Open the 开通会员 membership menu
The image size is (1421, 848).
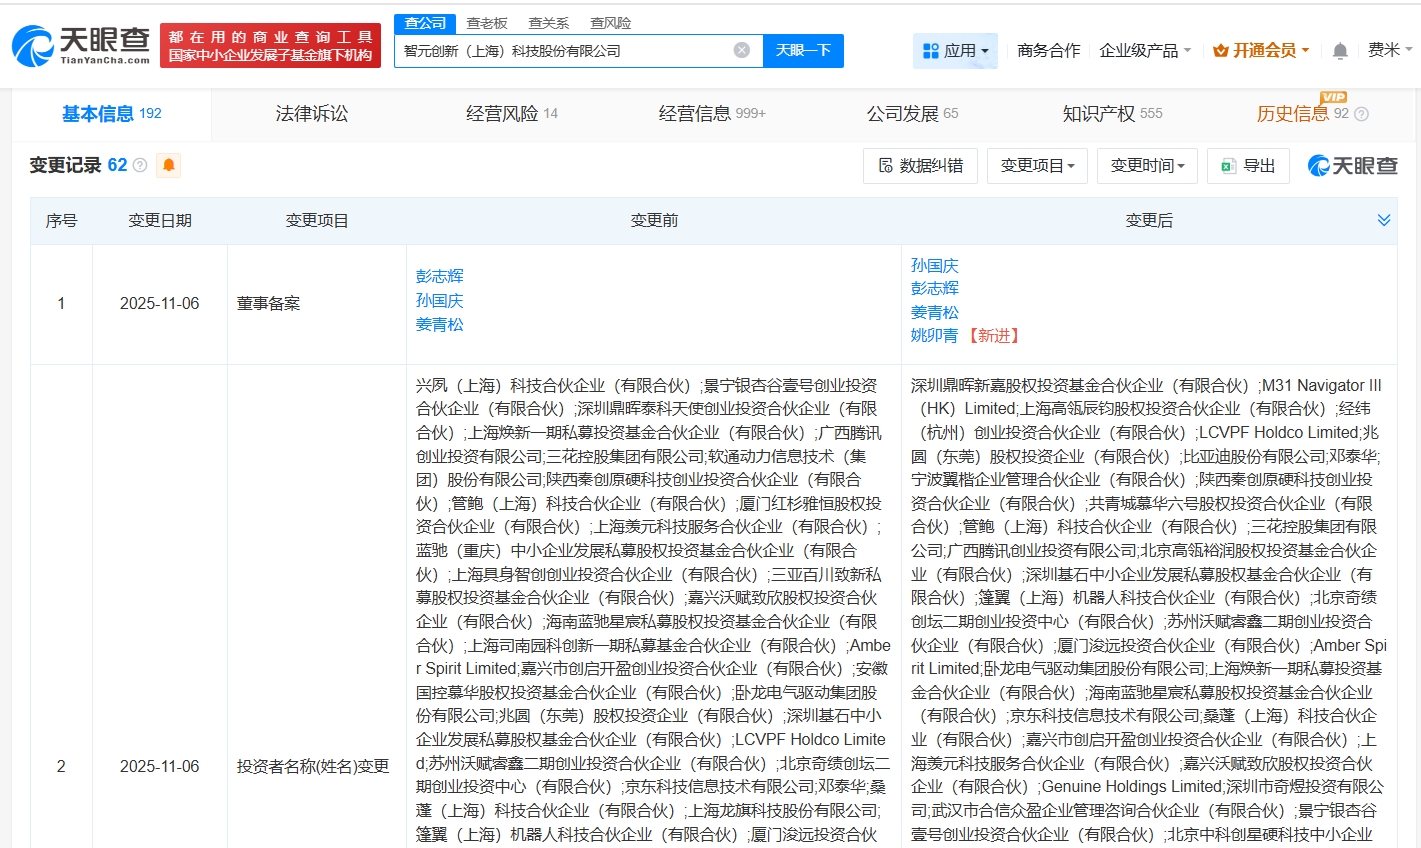pyautogui.click(x=1260, y=51)
